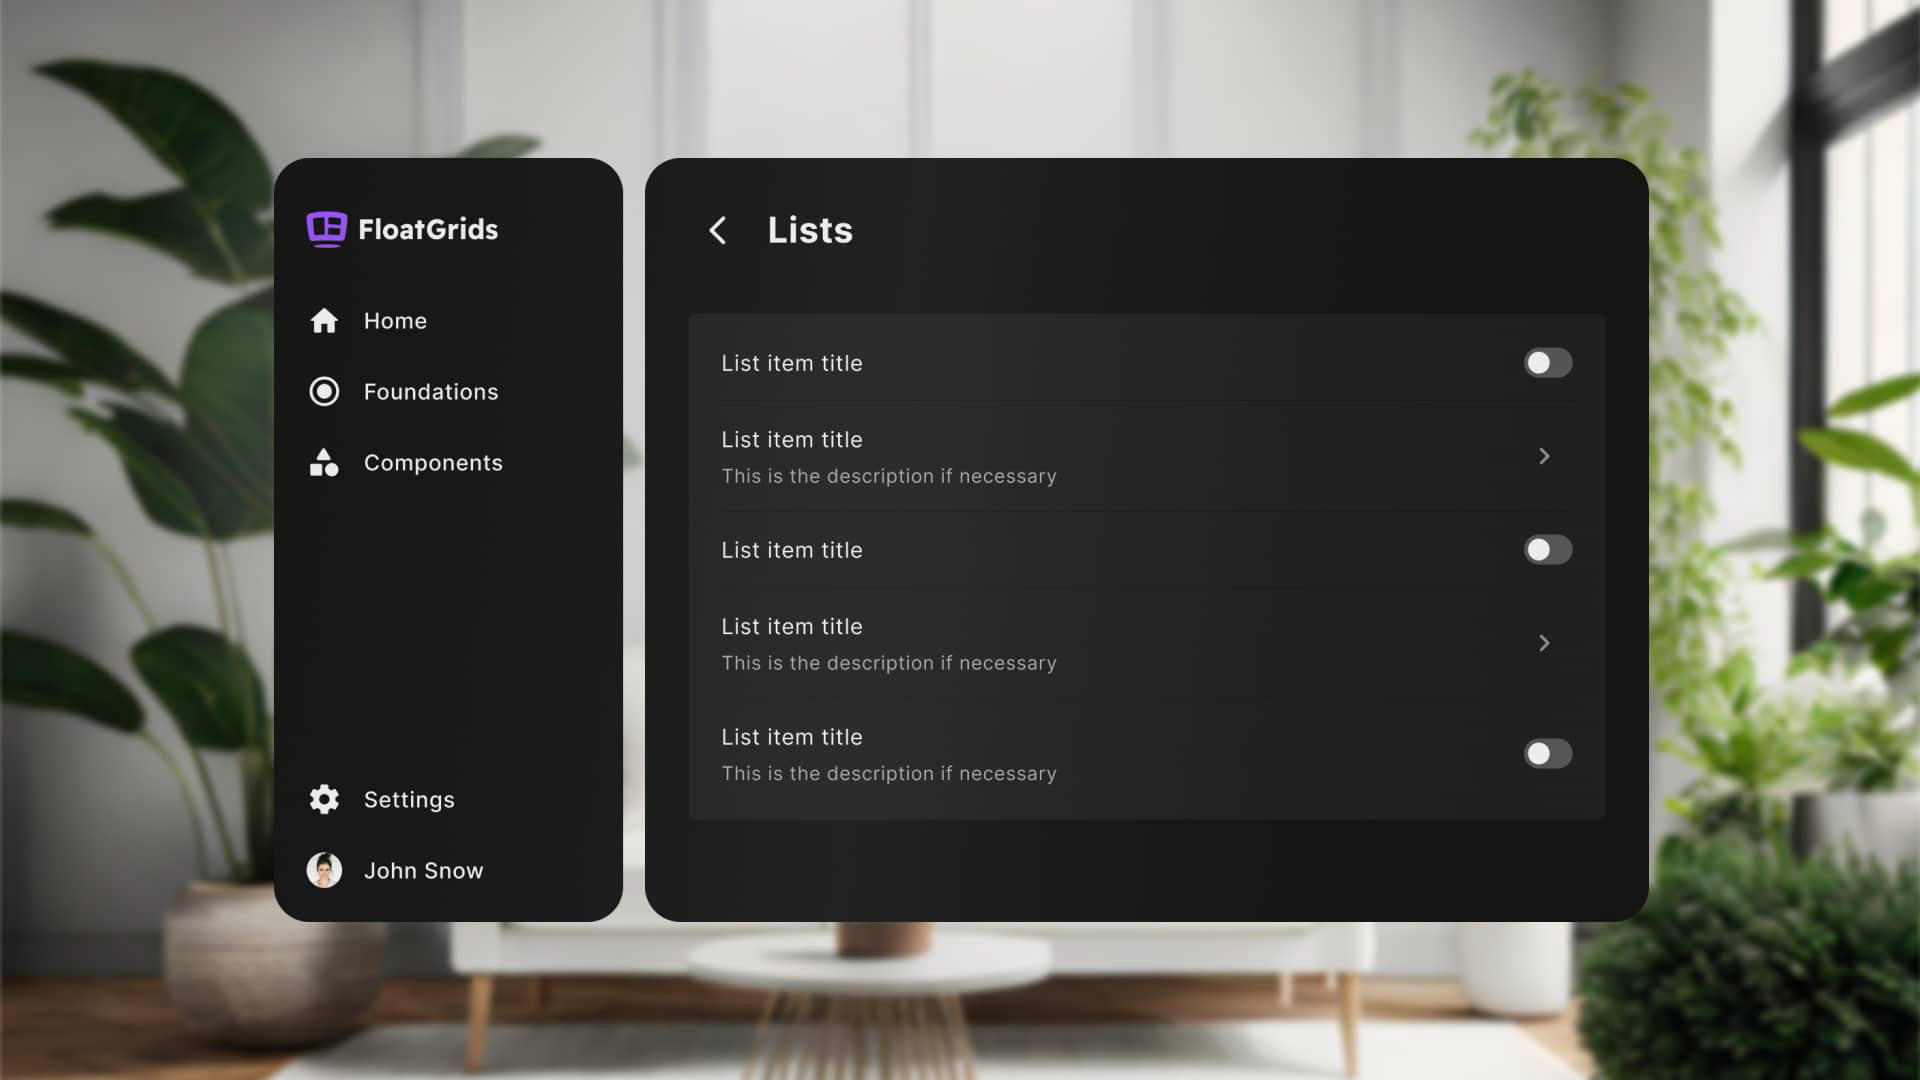This screenshot has height=1080, width=1920.
Task: Expand second list item via chevron
Action: (x=1544, y=457)
